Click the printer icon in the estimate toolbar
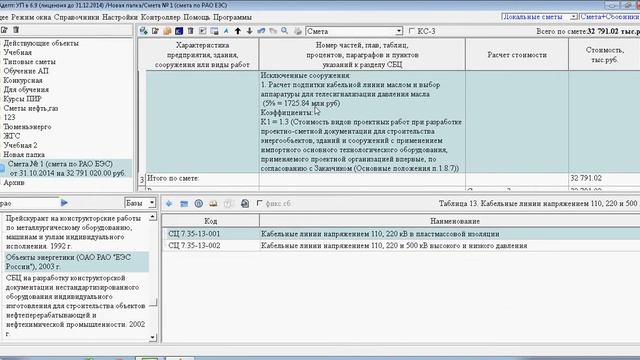Image resolution: width=640 pixels, height=360 pixels. [298, 31]
